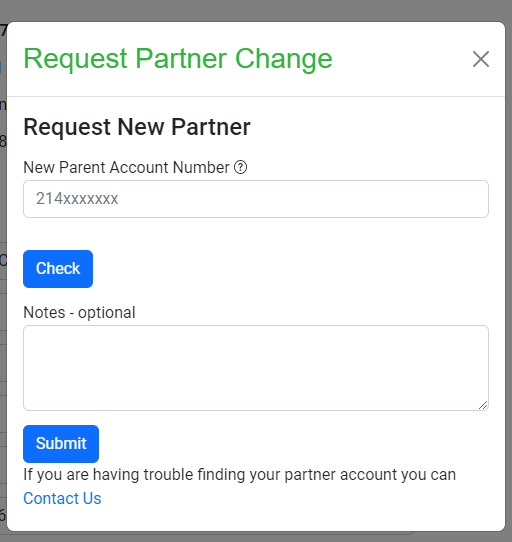512x542 pixels.
Task: Click the blue Check button
Action: [x=58, y=269]
